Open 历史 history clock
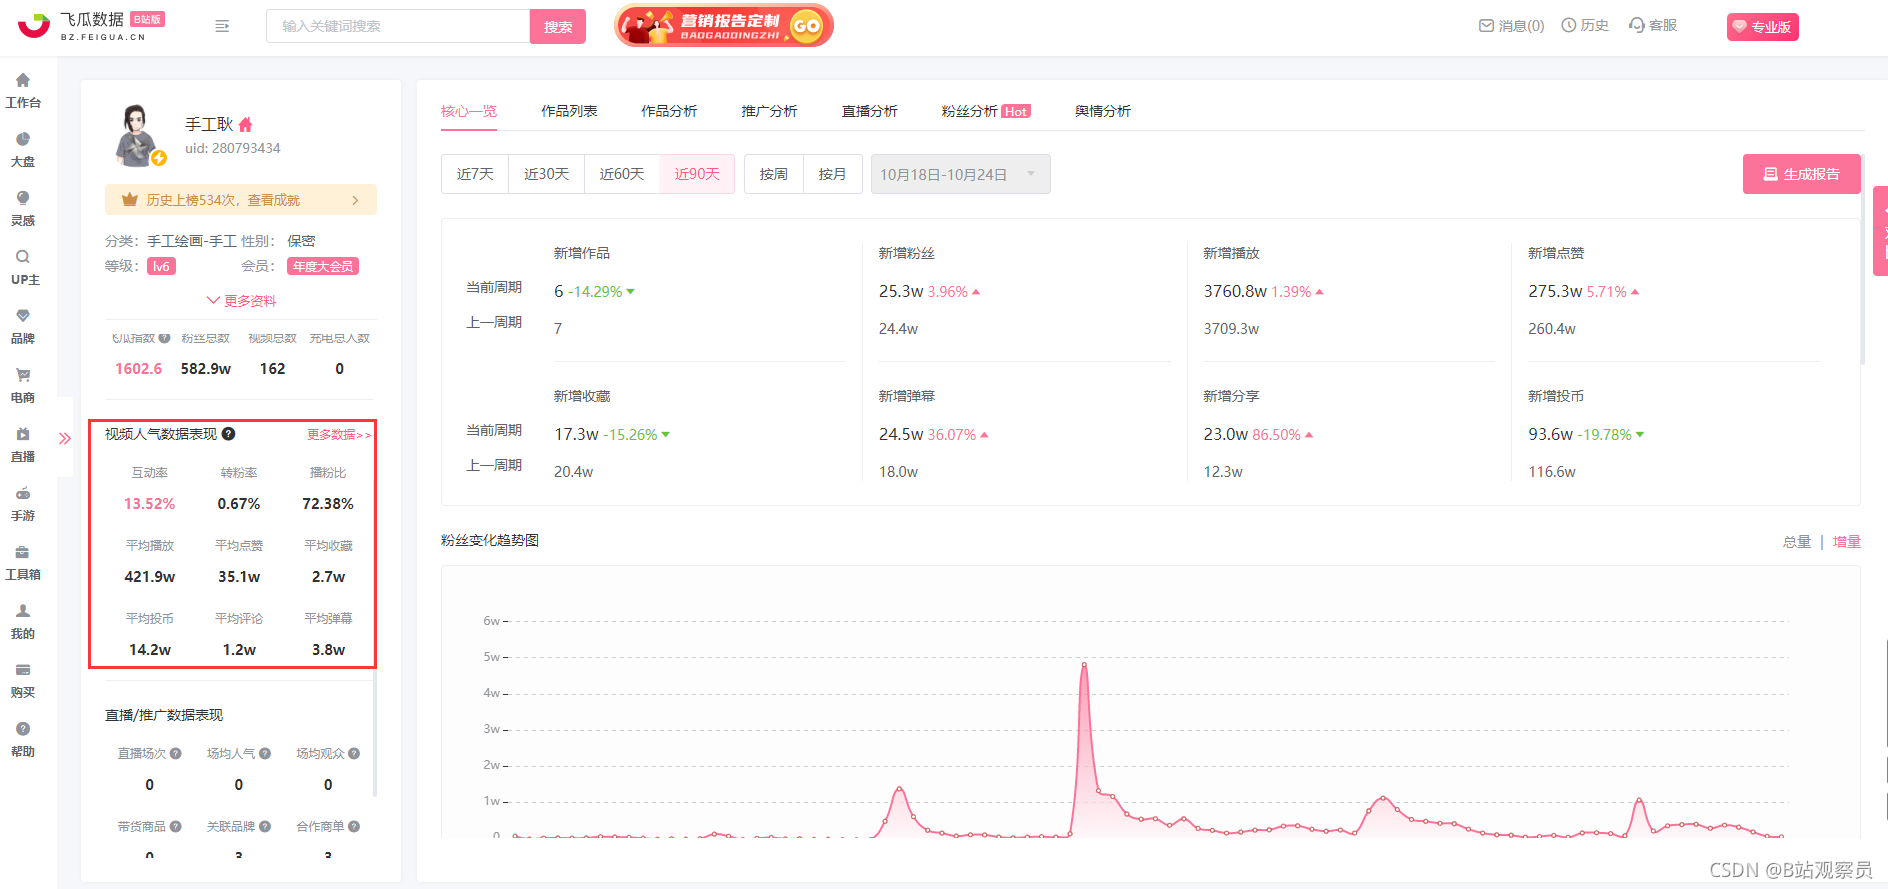The image size is (1888, 889). coord(1585,26)
